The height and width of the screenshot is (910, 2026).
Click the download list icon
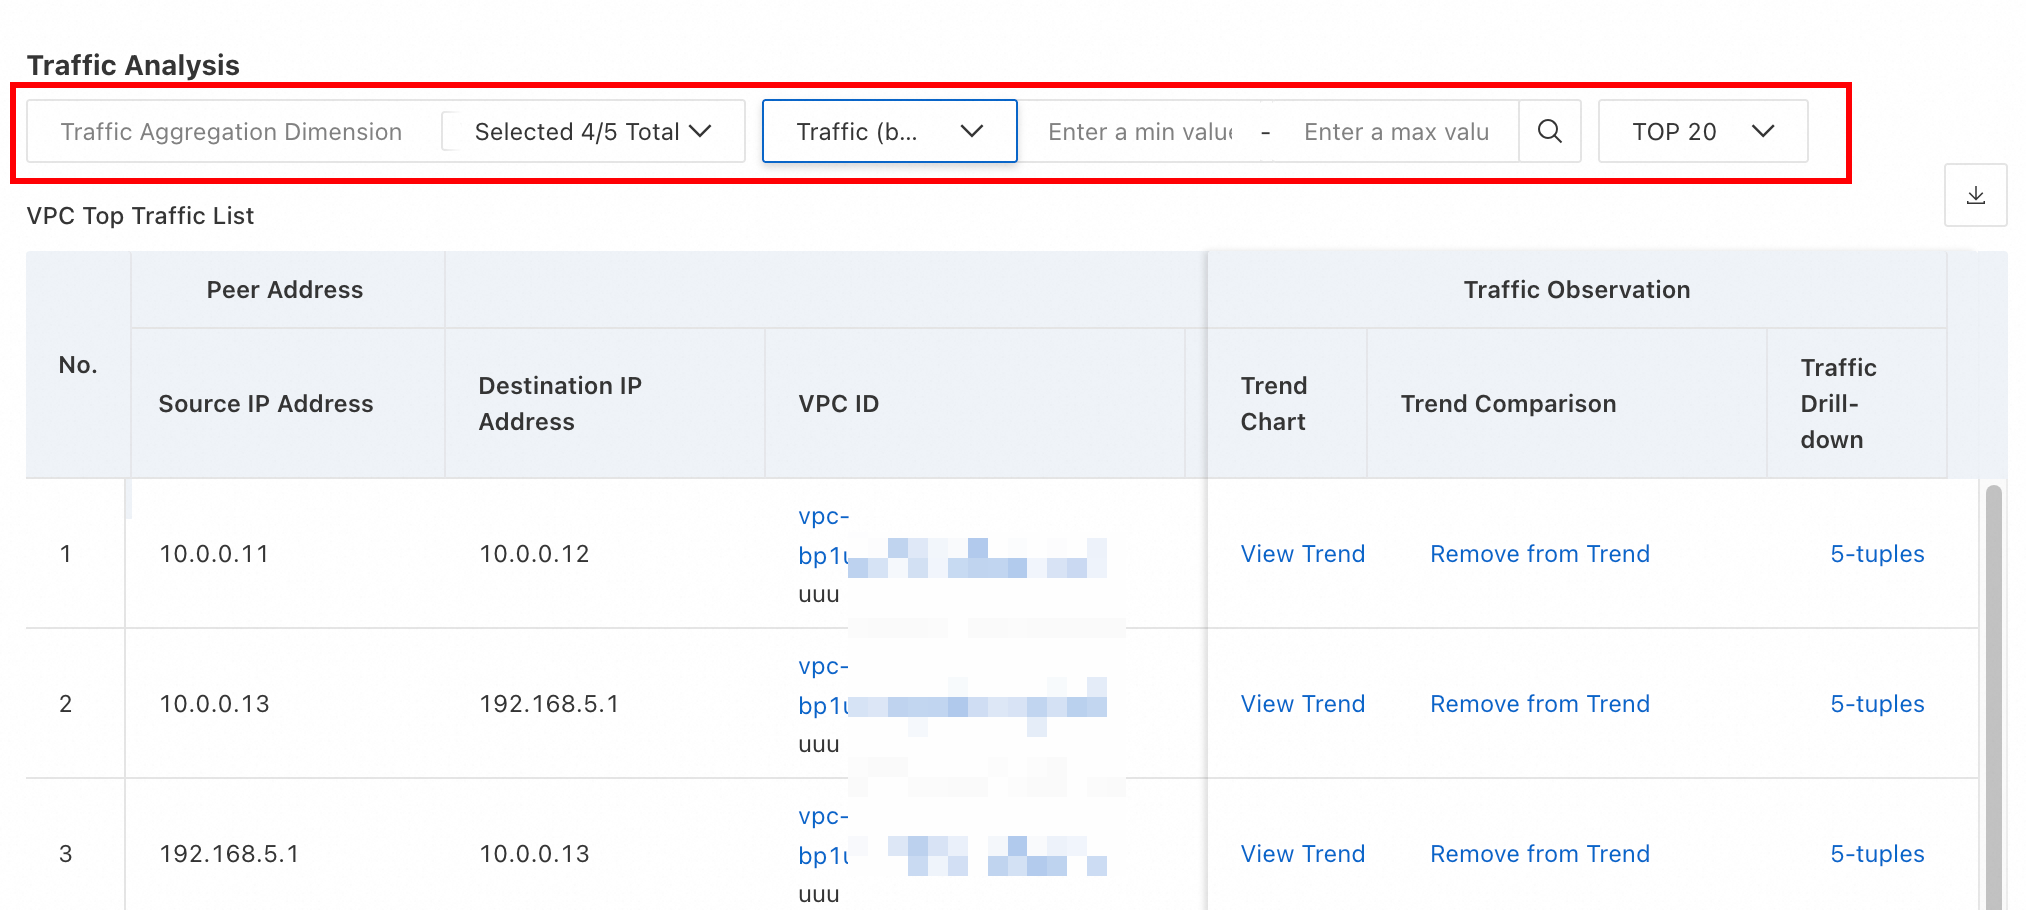pos(1975,195)
